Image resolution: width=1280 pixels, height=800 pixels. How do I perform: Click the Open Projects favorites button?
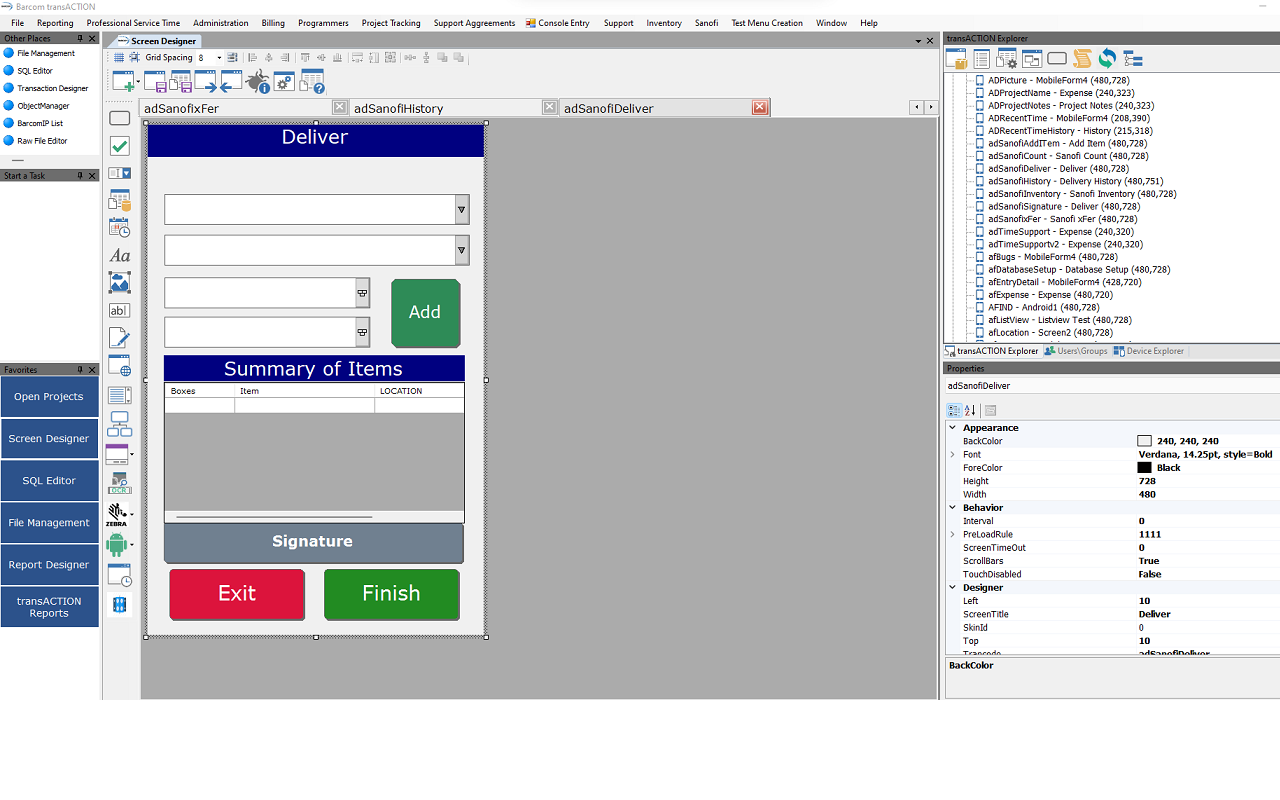[49, 397]
